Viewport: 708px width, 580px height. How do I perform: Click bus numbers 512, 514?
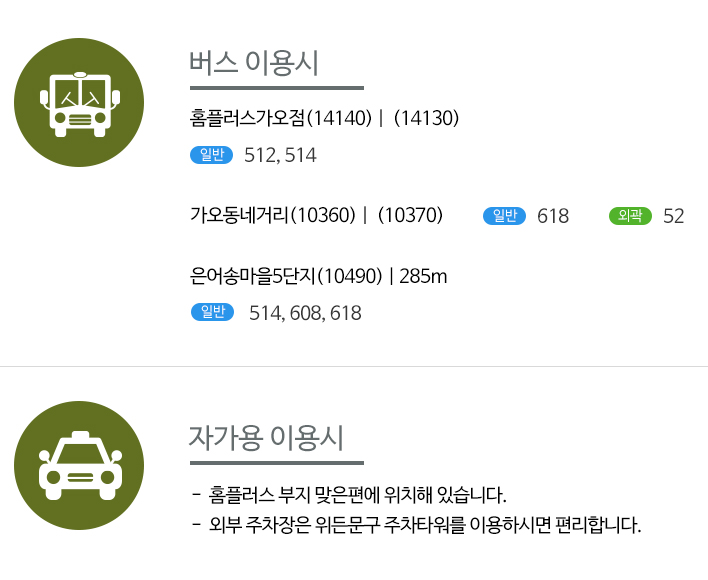[x=280, y=155]
